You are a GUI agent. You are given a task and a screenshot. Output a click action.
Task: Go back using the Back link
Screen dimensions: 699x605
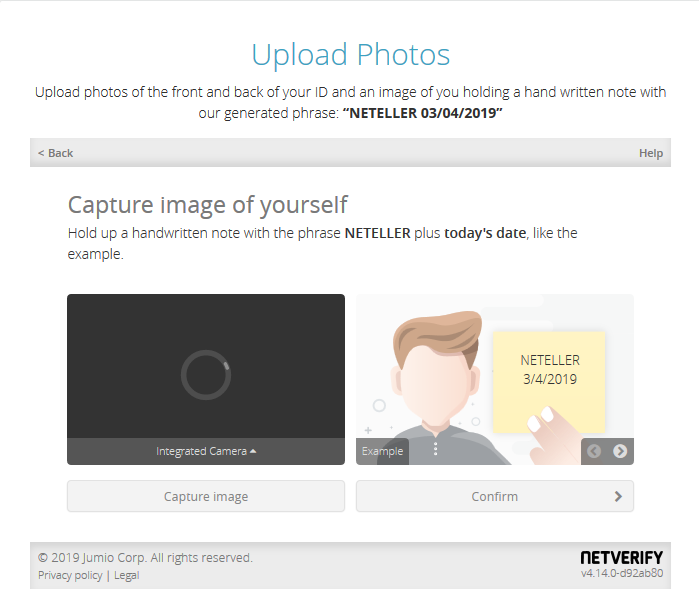point(55,153)
